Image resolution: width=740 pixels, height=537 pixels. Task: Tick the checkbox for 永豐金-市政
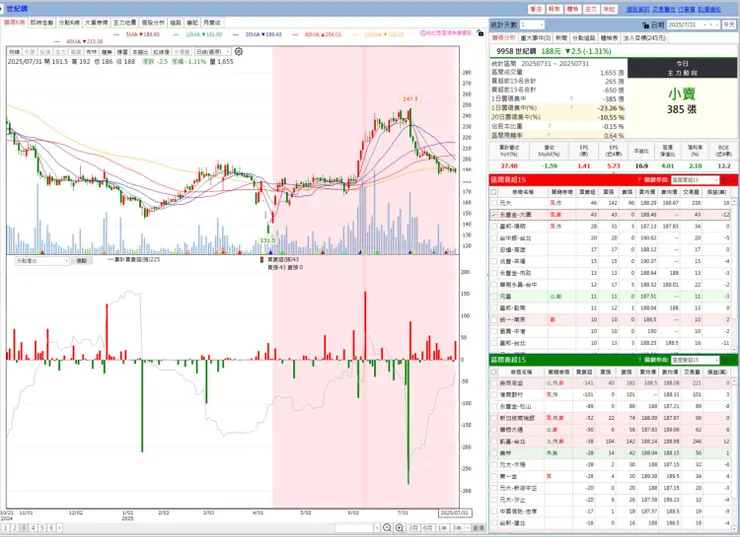tap(494, 273)
